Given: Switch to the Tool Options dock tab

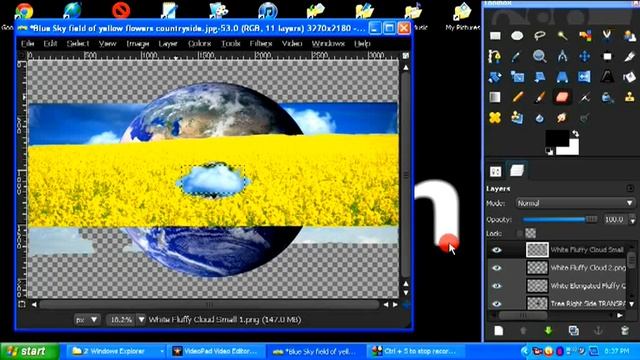Looking at the screenshot, I should pyautogui.click(x=496, y=171).
